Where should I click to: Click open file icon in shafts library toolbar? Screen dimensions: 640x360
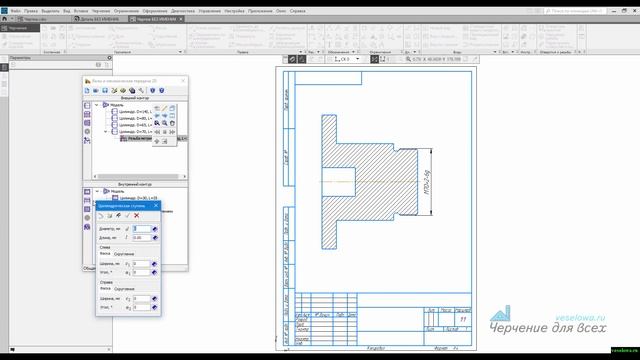pyautogui.click(x=96, y=90)
